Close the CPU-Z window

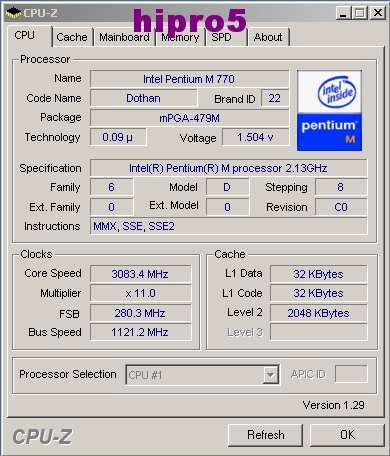378,13
